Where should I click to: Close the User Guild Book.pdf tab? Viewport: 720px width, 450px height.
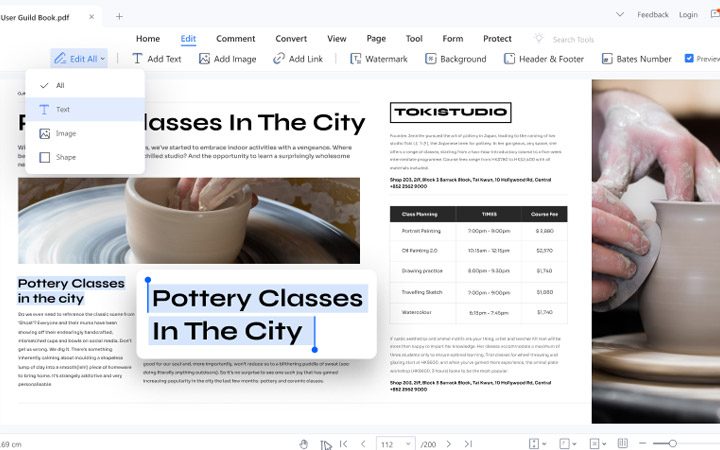[91, 17]
